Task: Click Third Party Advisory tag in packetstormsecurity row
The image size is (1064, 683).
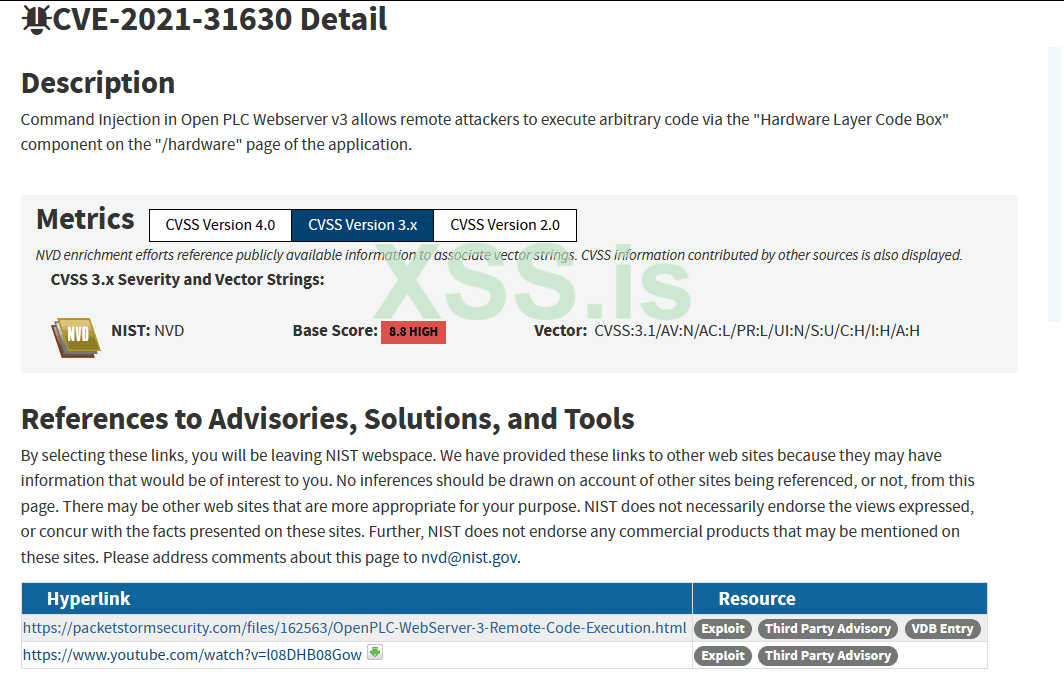Action: click(828, 629)
